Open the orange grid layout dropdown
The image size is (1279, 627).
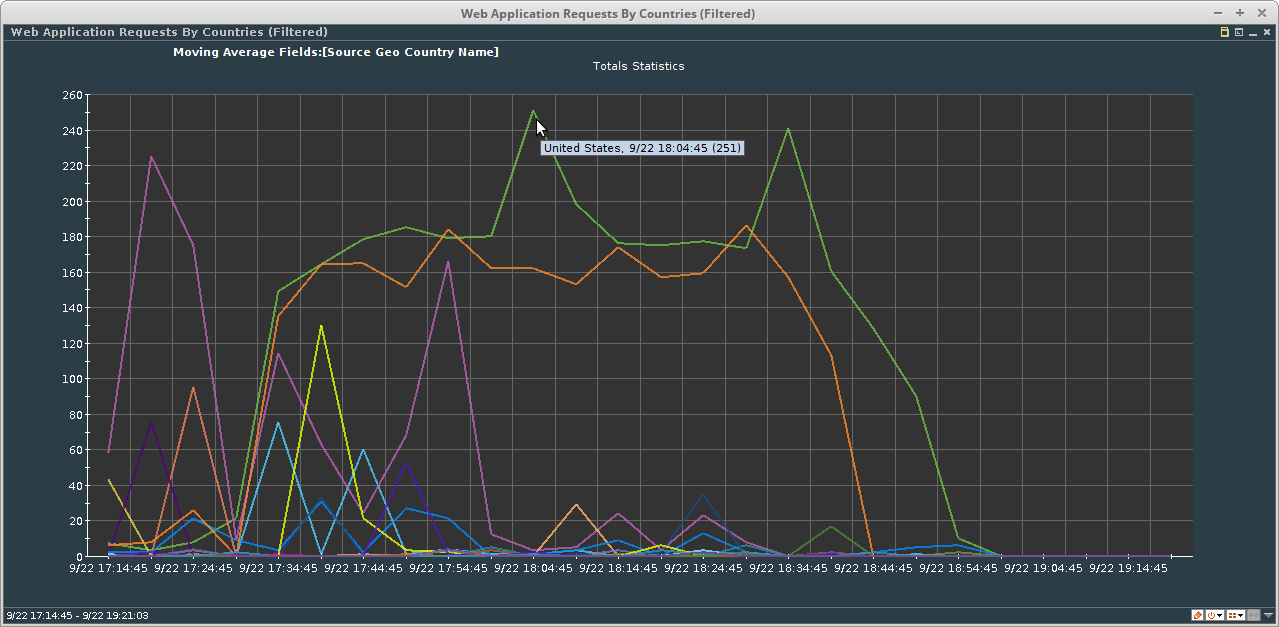(x=1235, y=615)
